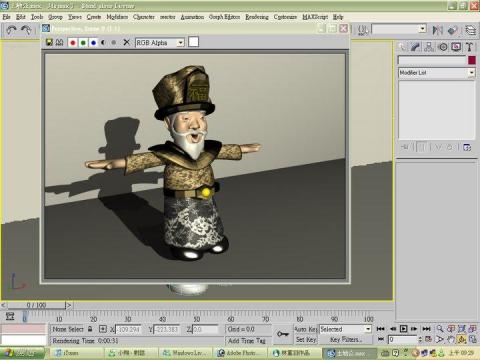
Task: Select the Field-of-View viewport tool
Action: pos(440,339)
